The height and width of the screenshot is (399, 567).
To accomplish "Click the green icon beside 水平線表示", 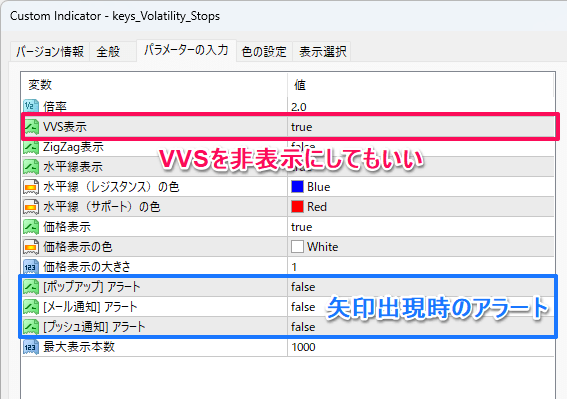I will (31, 167).
